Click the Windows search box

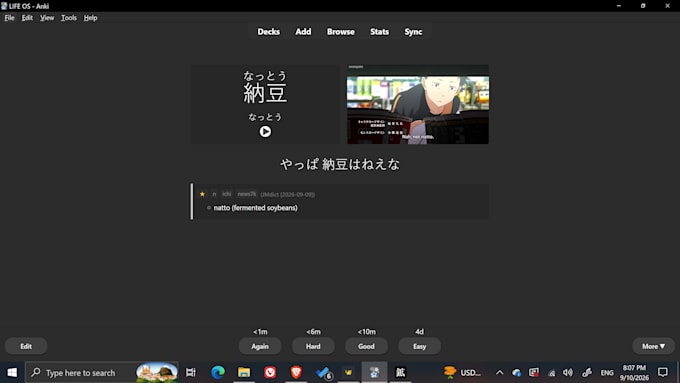[x=101, y=372]
